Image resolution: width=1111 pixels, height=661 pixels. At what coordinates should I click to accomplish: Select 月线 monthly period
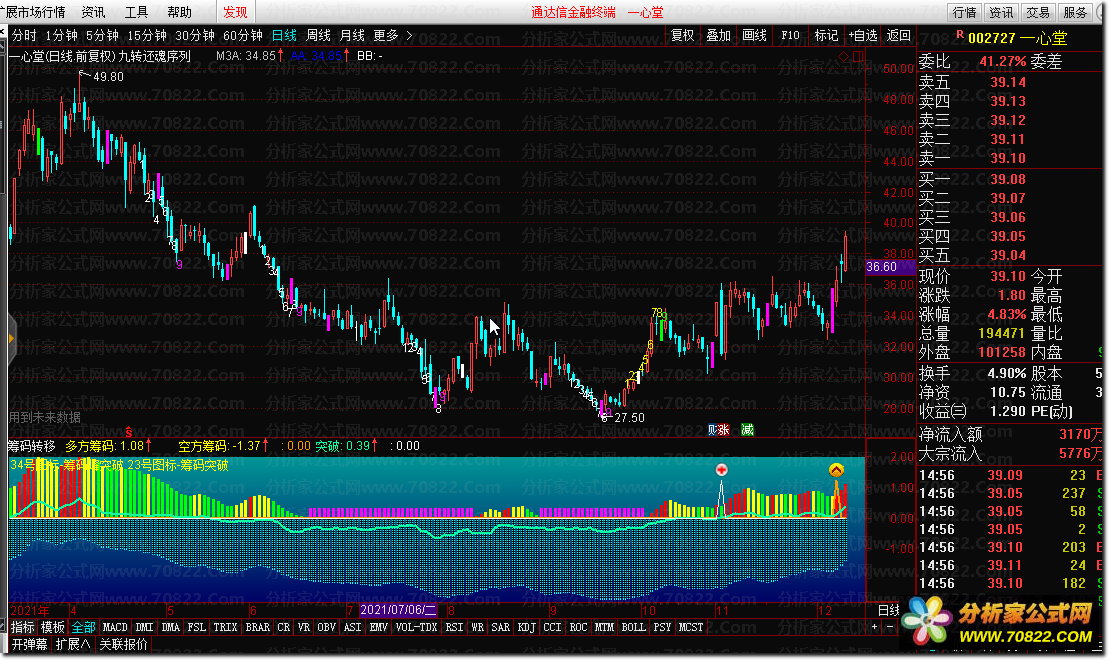tap(352, 35)
